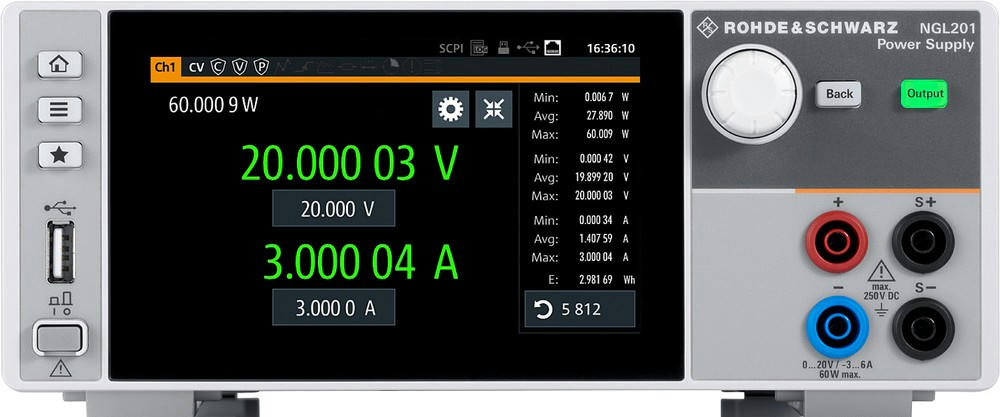Reset statistics with the 5 812 counter button
This screenshot has height=417, width=1000.
click(x=580, y=310)
